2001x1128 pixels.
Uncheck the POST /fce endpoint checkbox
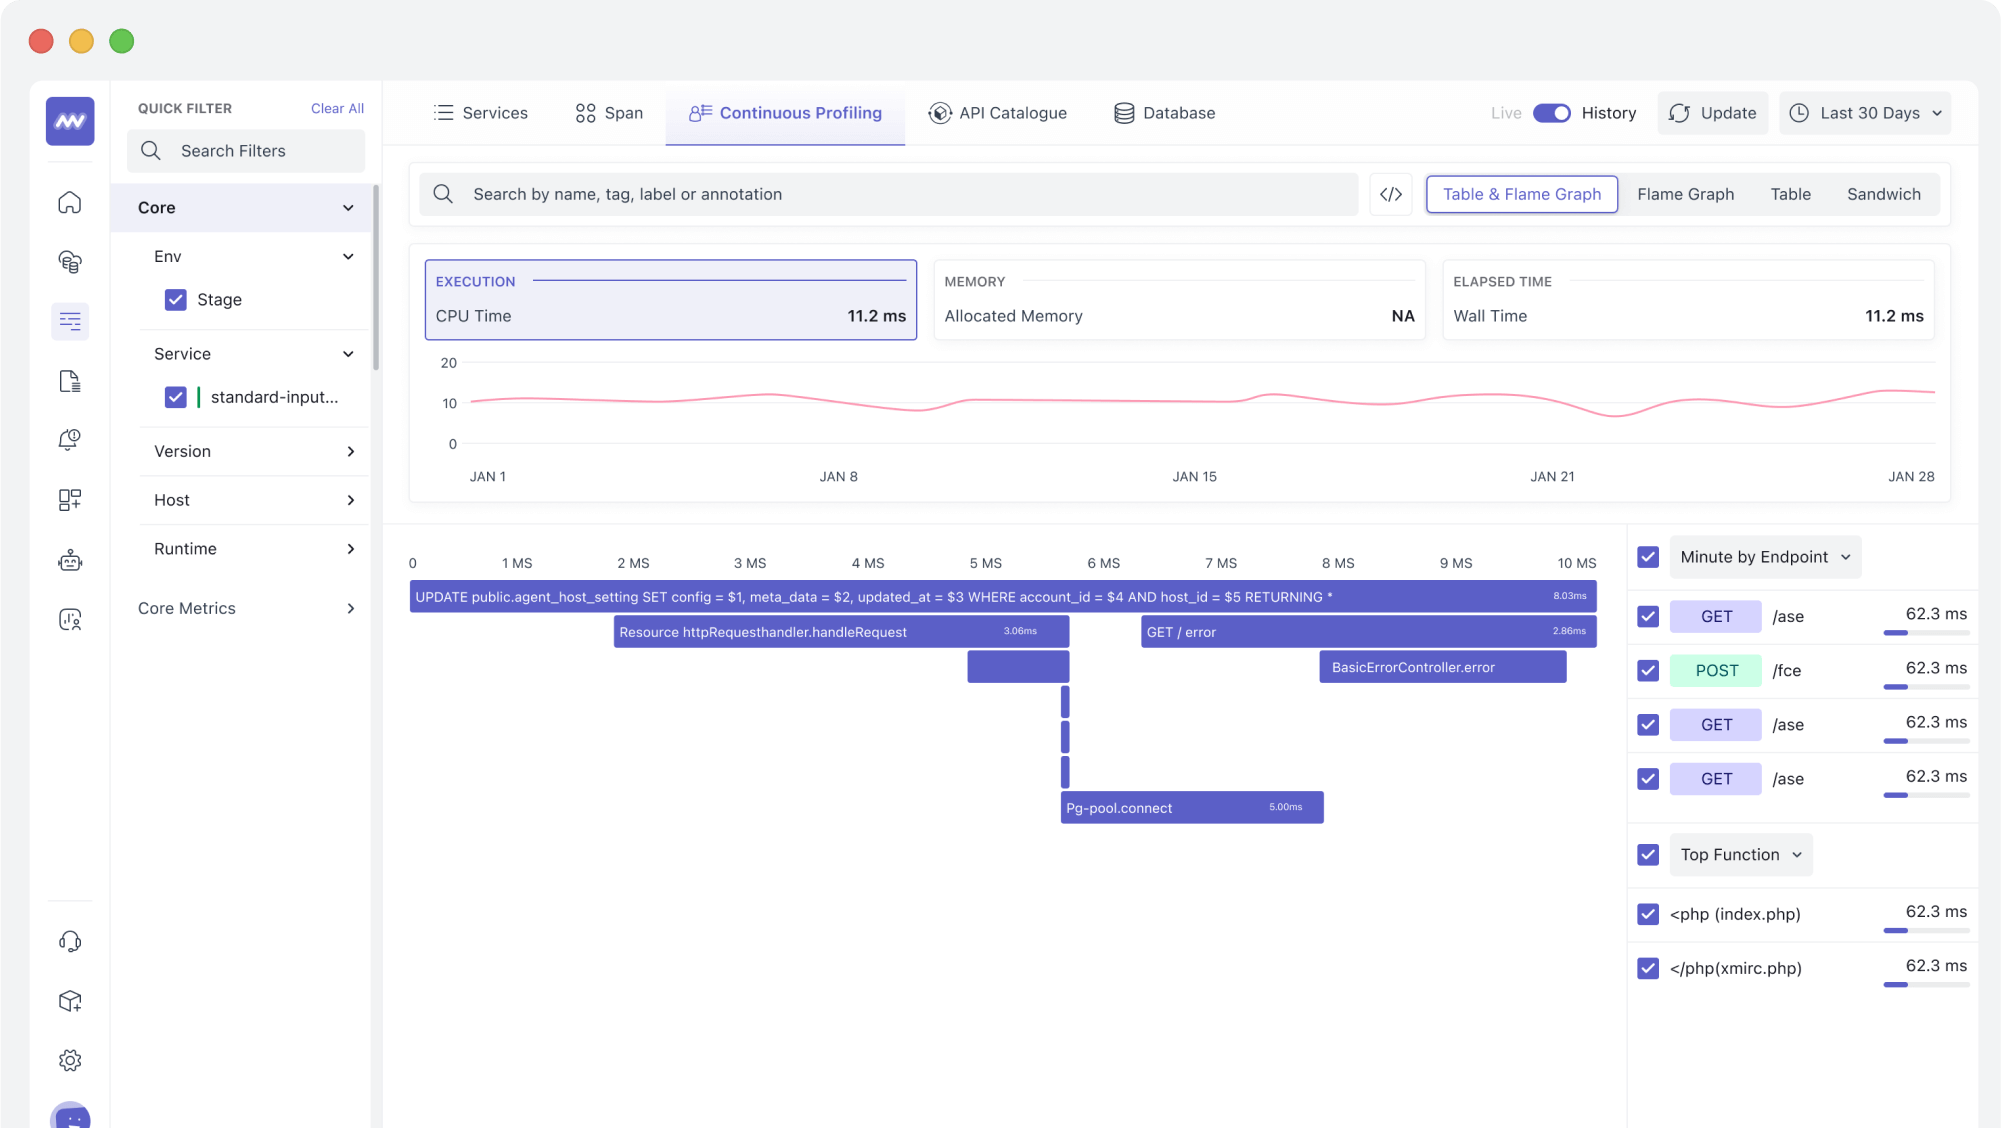[x=1648, y=671]
